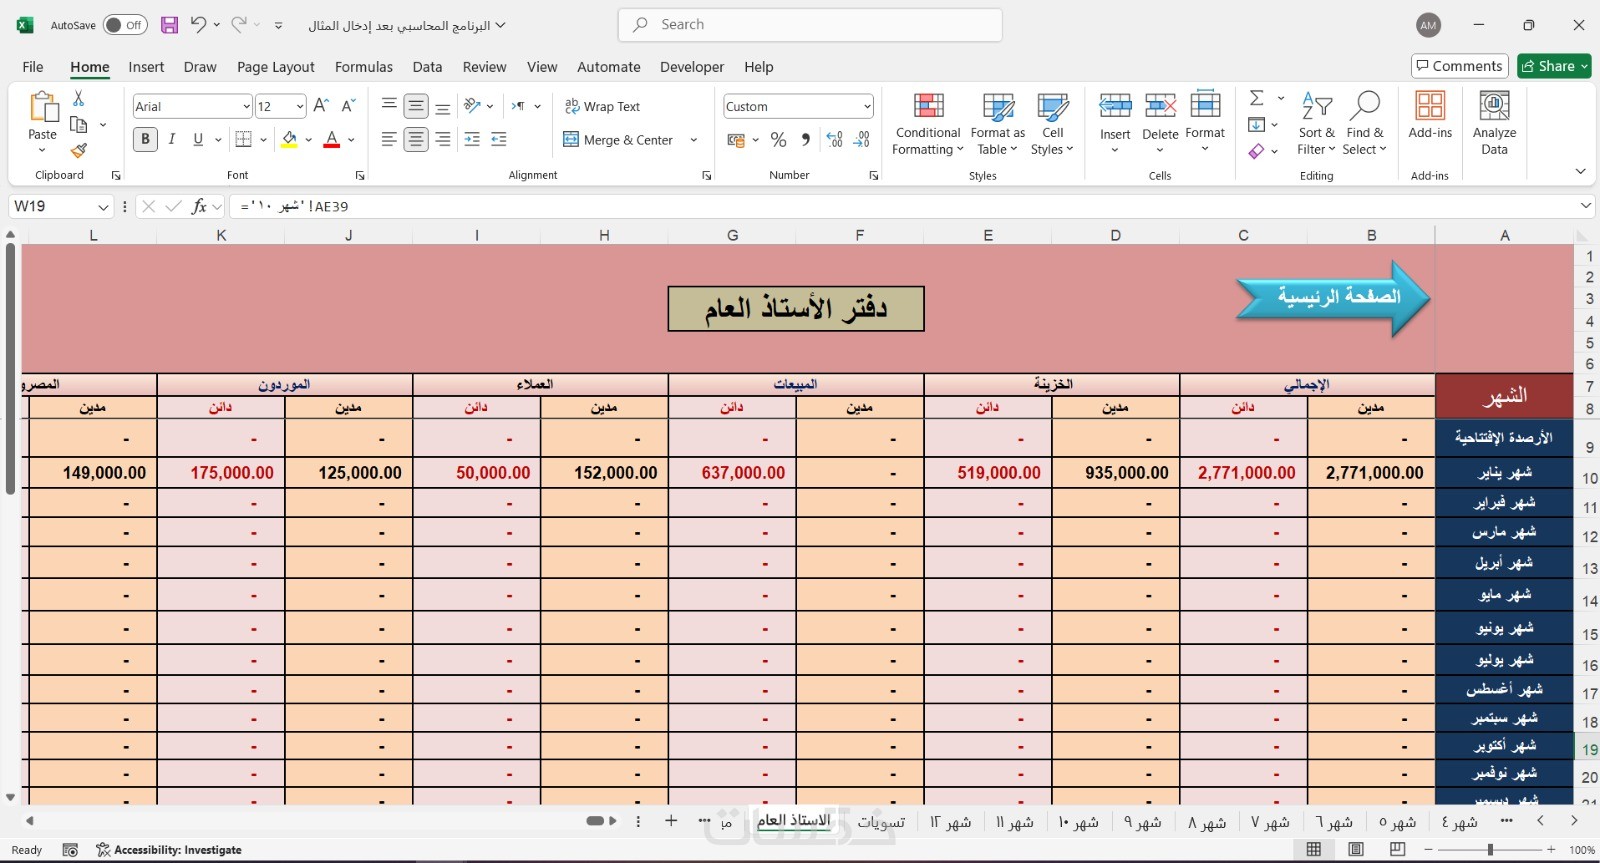Click Accessibility: Investigate in status bar
This screenshot has height=863, width=1600.
[x=169, y=850]
